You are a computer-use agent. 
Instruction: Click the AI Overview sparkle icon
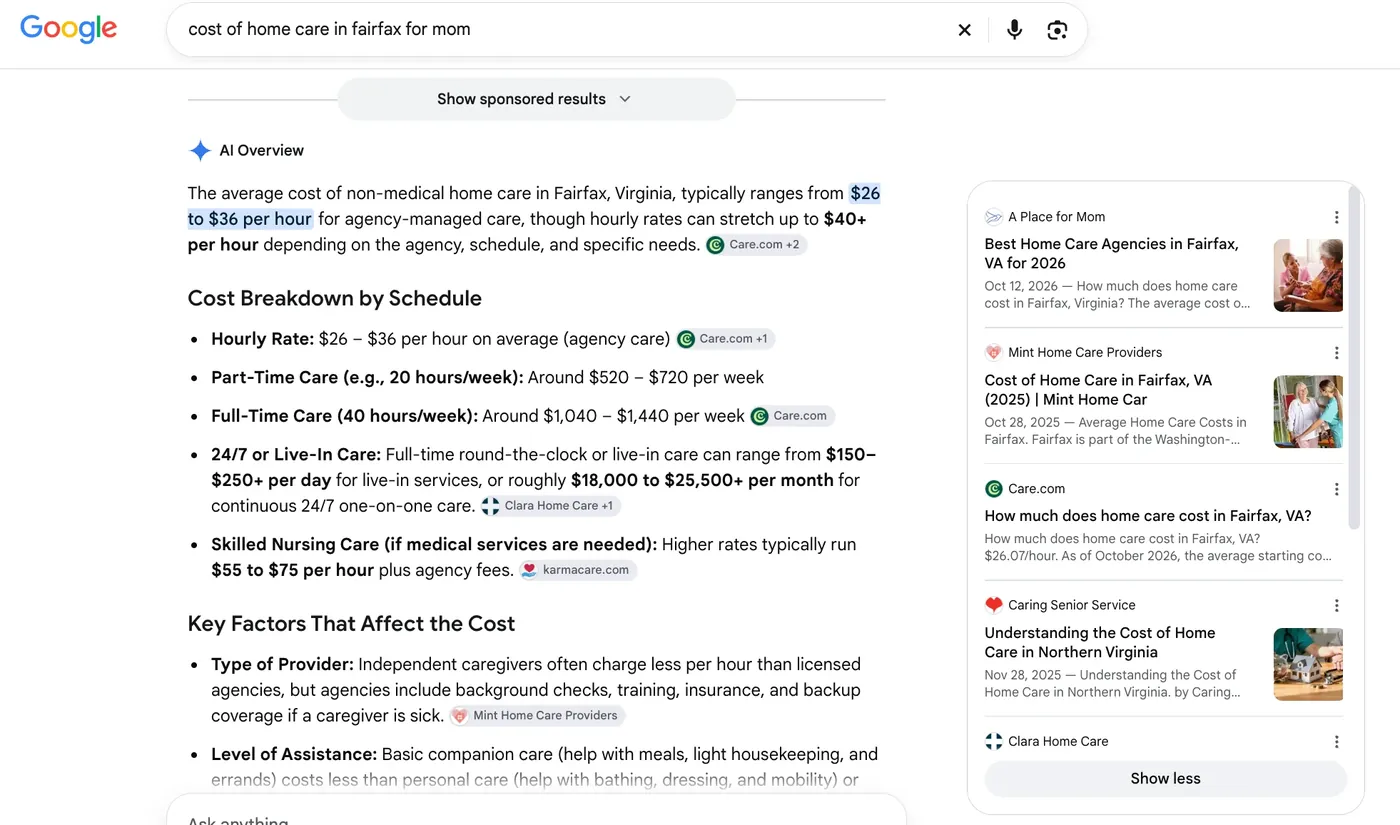pyautogui.click(x=200, y=151)
